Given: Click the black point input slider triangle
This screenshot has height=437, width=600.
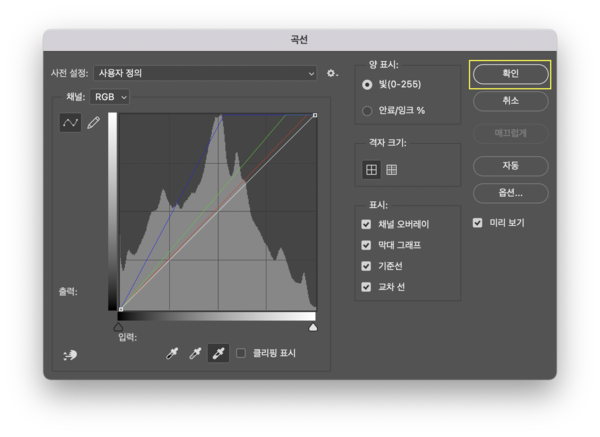Looking at the screenshot, I should [x=118, y=327].
